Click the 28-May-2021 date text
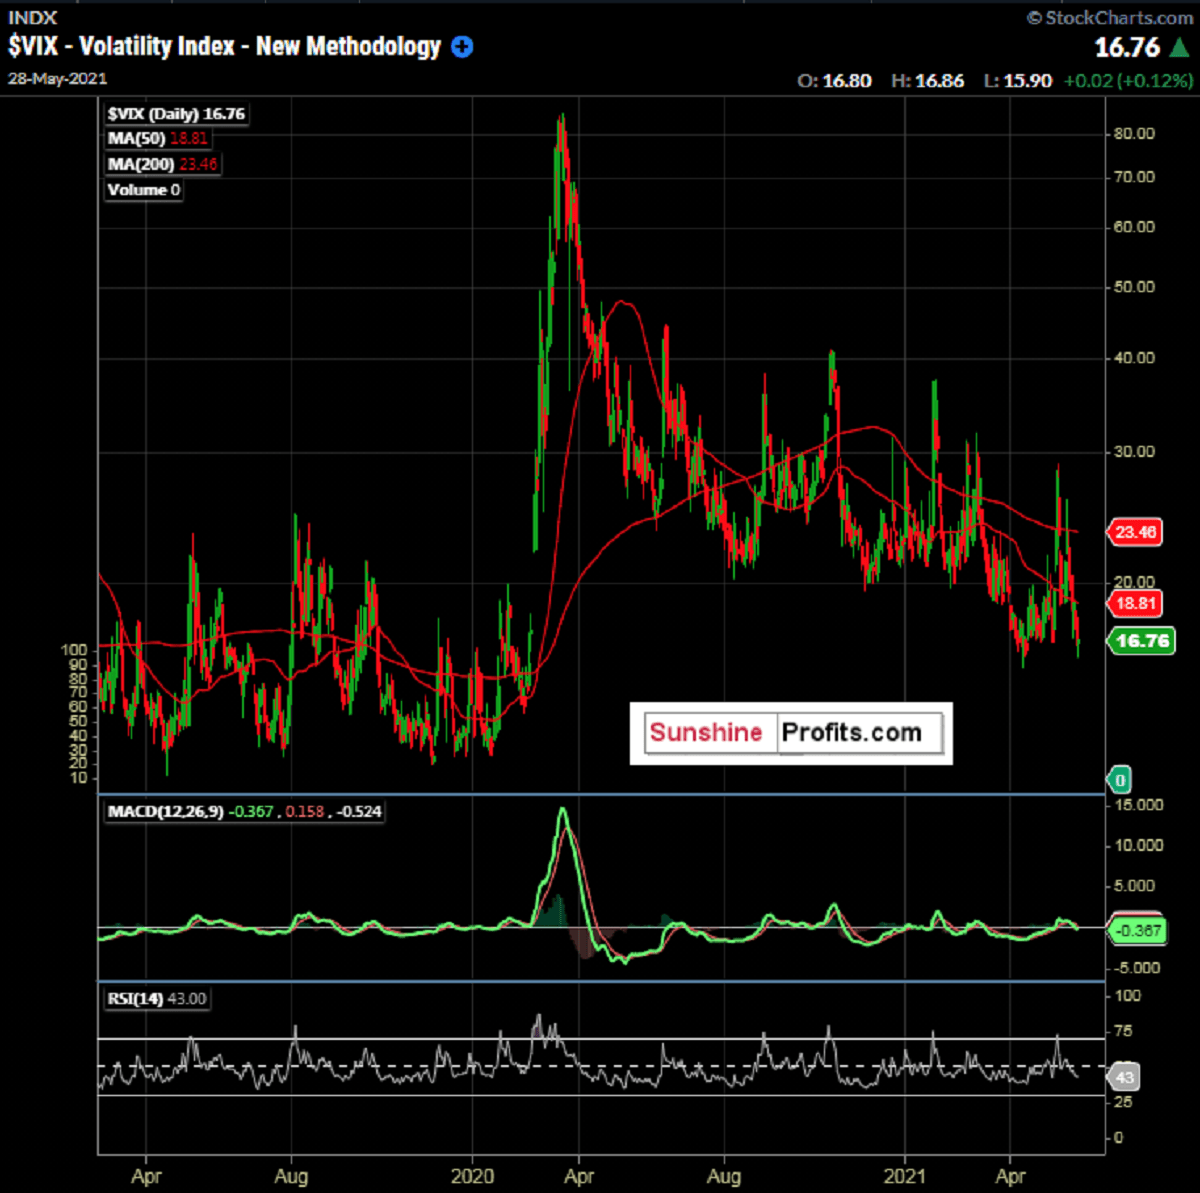The height and width of the screenshot is (1193, 1200). click(57, 79)
